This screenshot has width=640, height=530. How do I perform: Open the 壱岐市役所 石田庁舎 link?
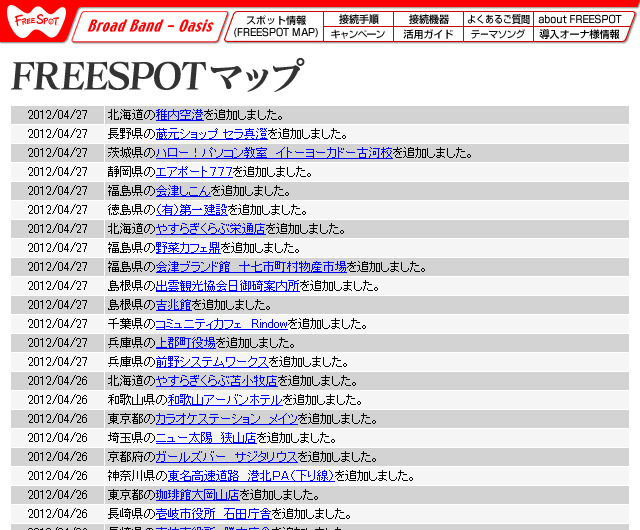pyautogui.click(x=213, y=514)
